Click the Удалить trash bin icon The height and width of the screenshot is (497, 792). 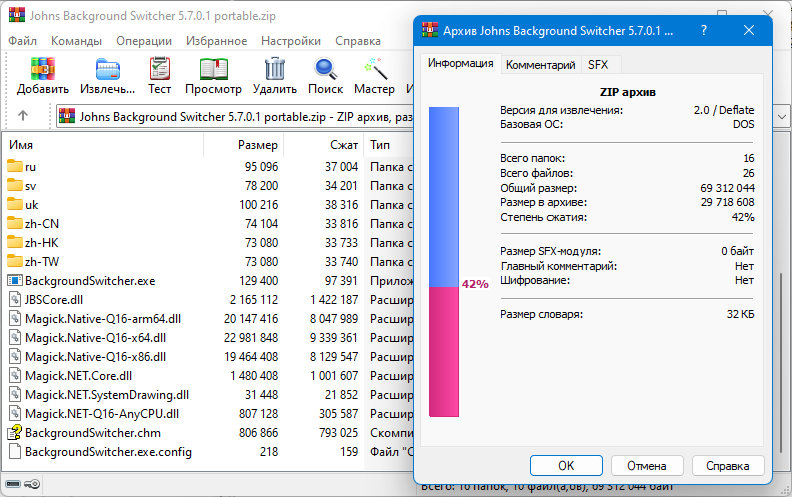(275, 69)
